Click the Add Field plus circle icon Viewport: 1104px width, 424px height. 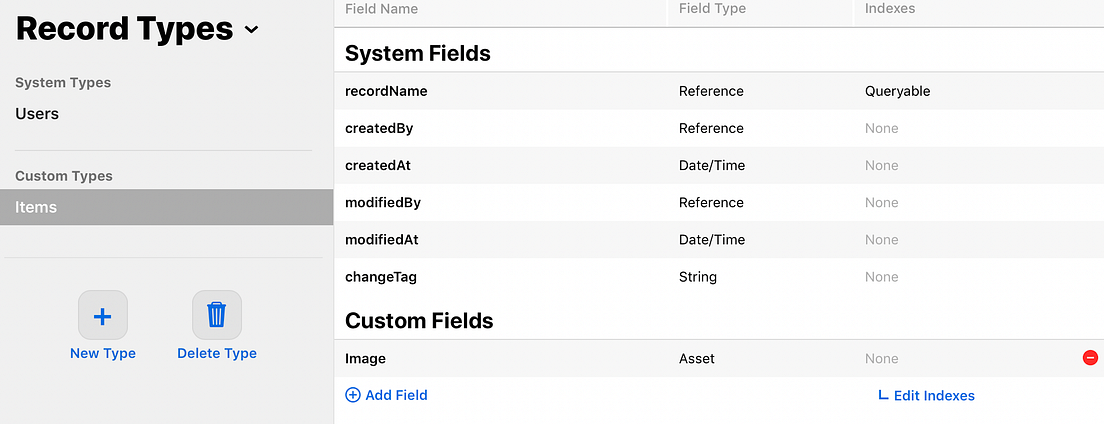(353, 395)
